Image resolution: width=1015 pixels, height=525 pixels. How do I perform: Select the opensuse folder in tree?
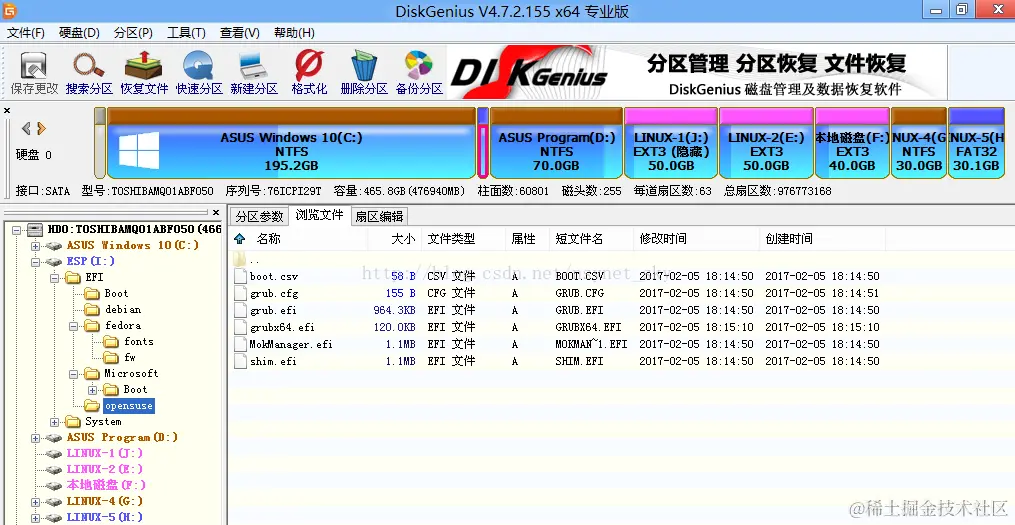129,406
